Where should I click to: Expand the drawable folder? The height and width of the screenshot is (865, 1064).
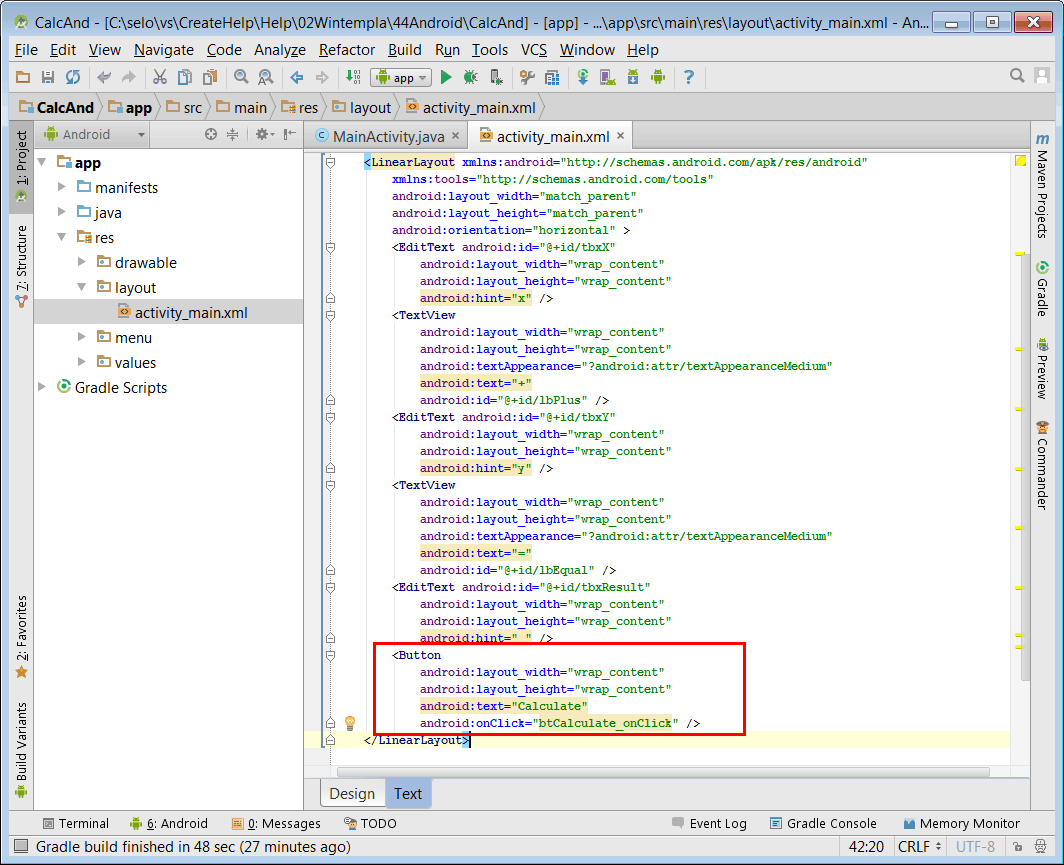[81, 263]
